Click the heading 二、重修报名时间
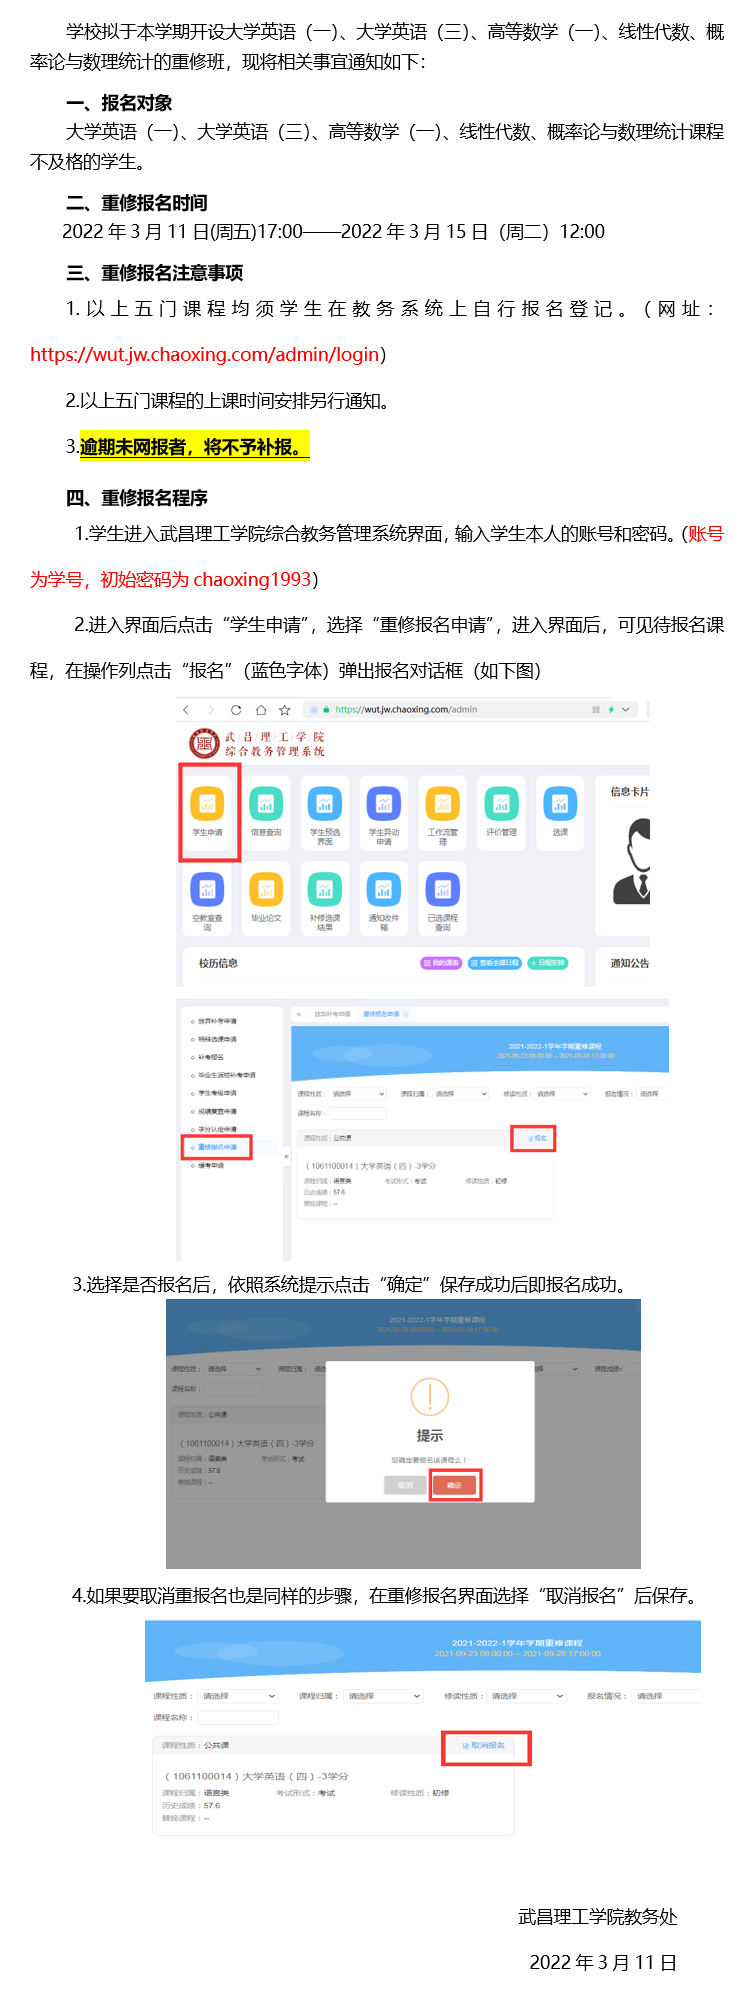This screenshot has width=752, height=1999. [x=137, y=203]
